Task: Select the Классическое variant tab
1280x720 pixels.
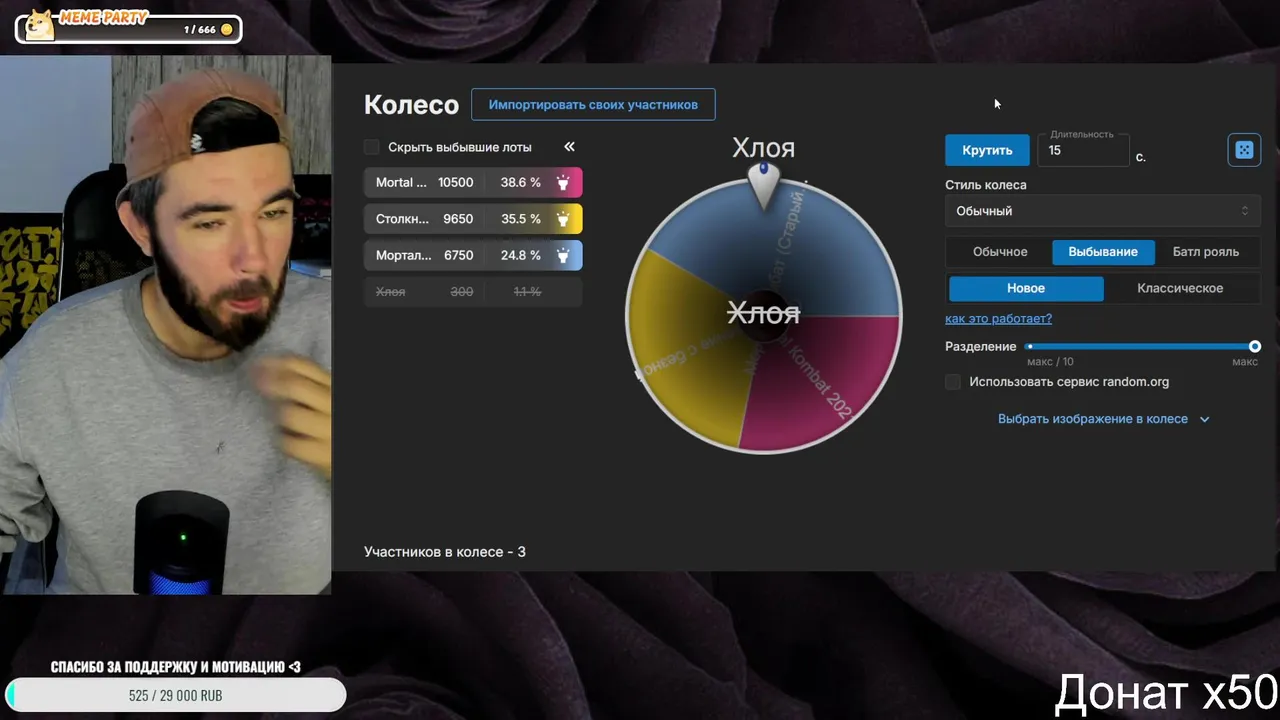Action: 1180,288
